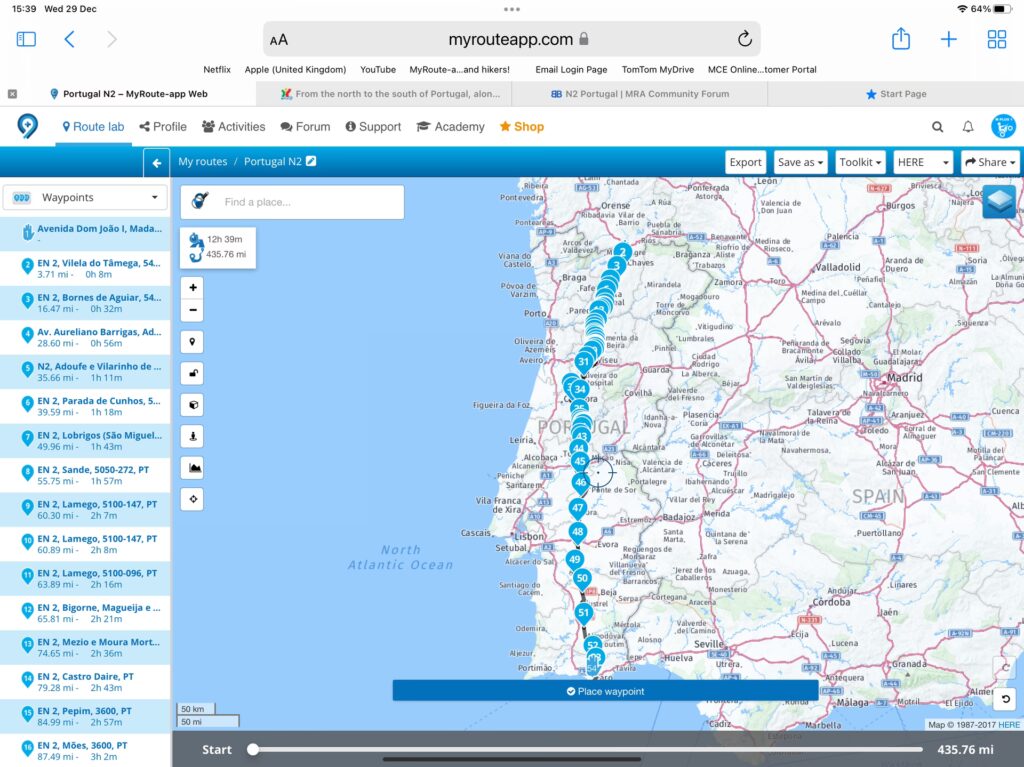Click the Export button
Screen dimensions: 1024x767
pos(745,162)
